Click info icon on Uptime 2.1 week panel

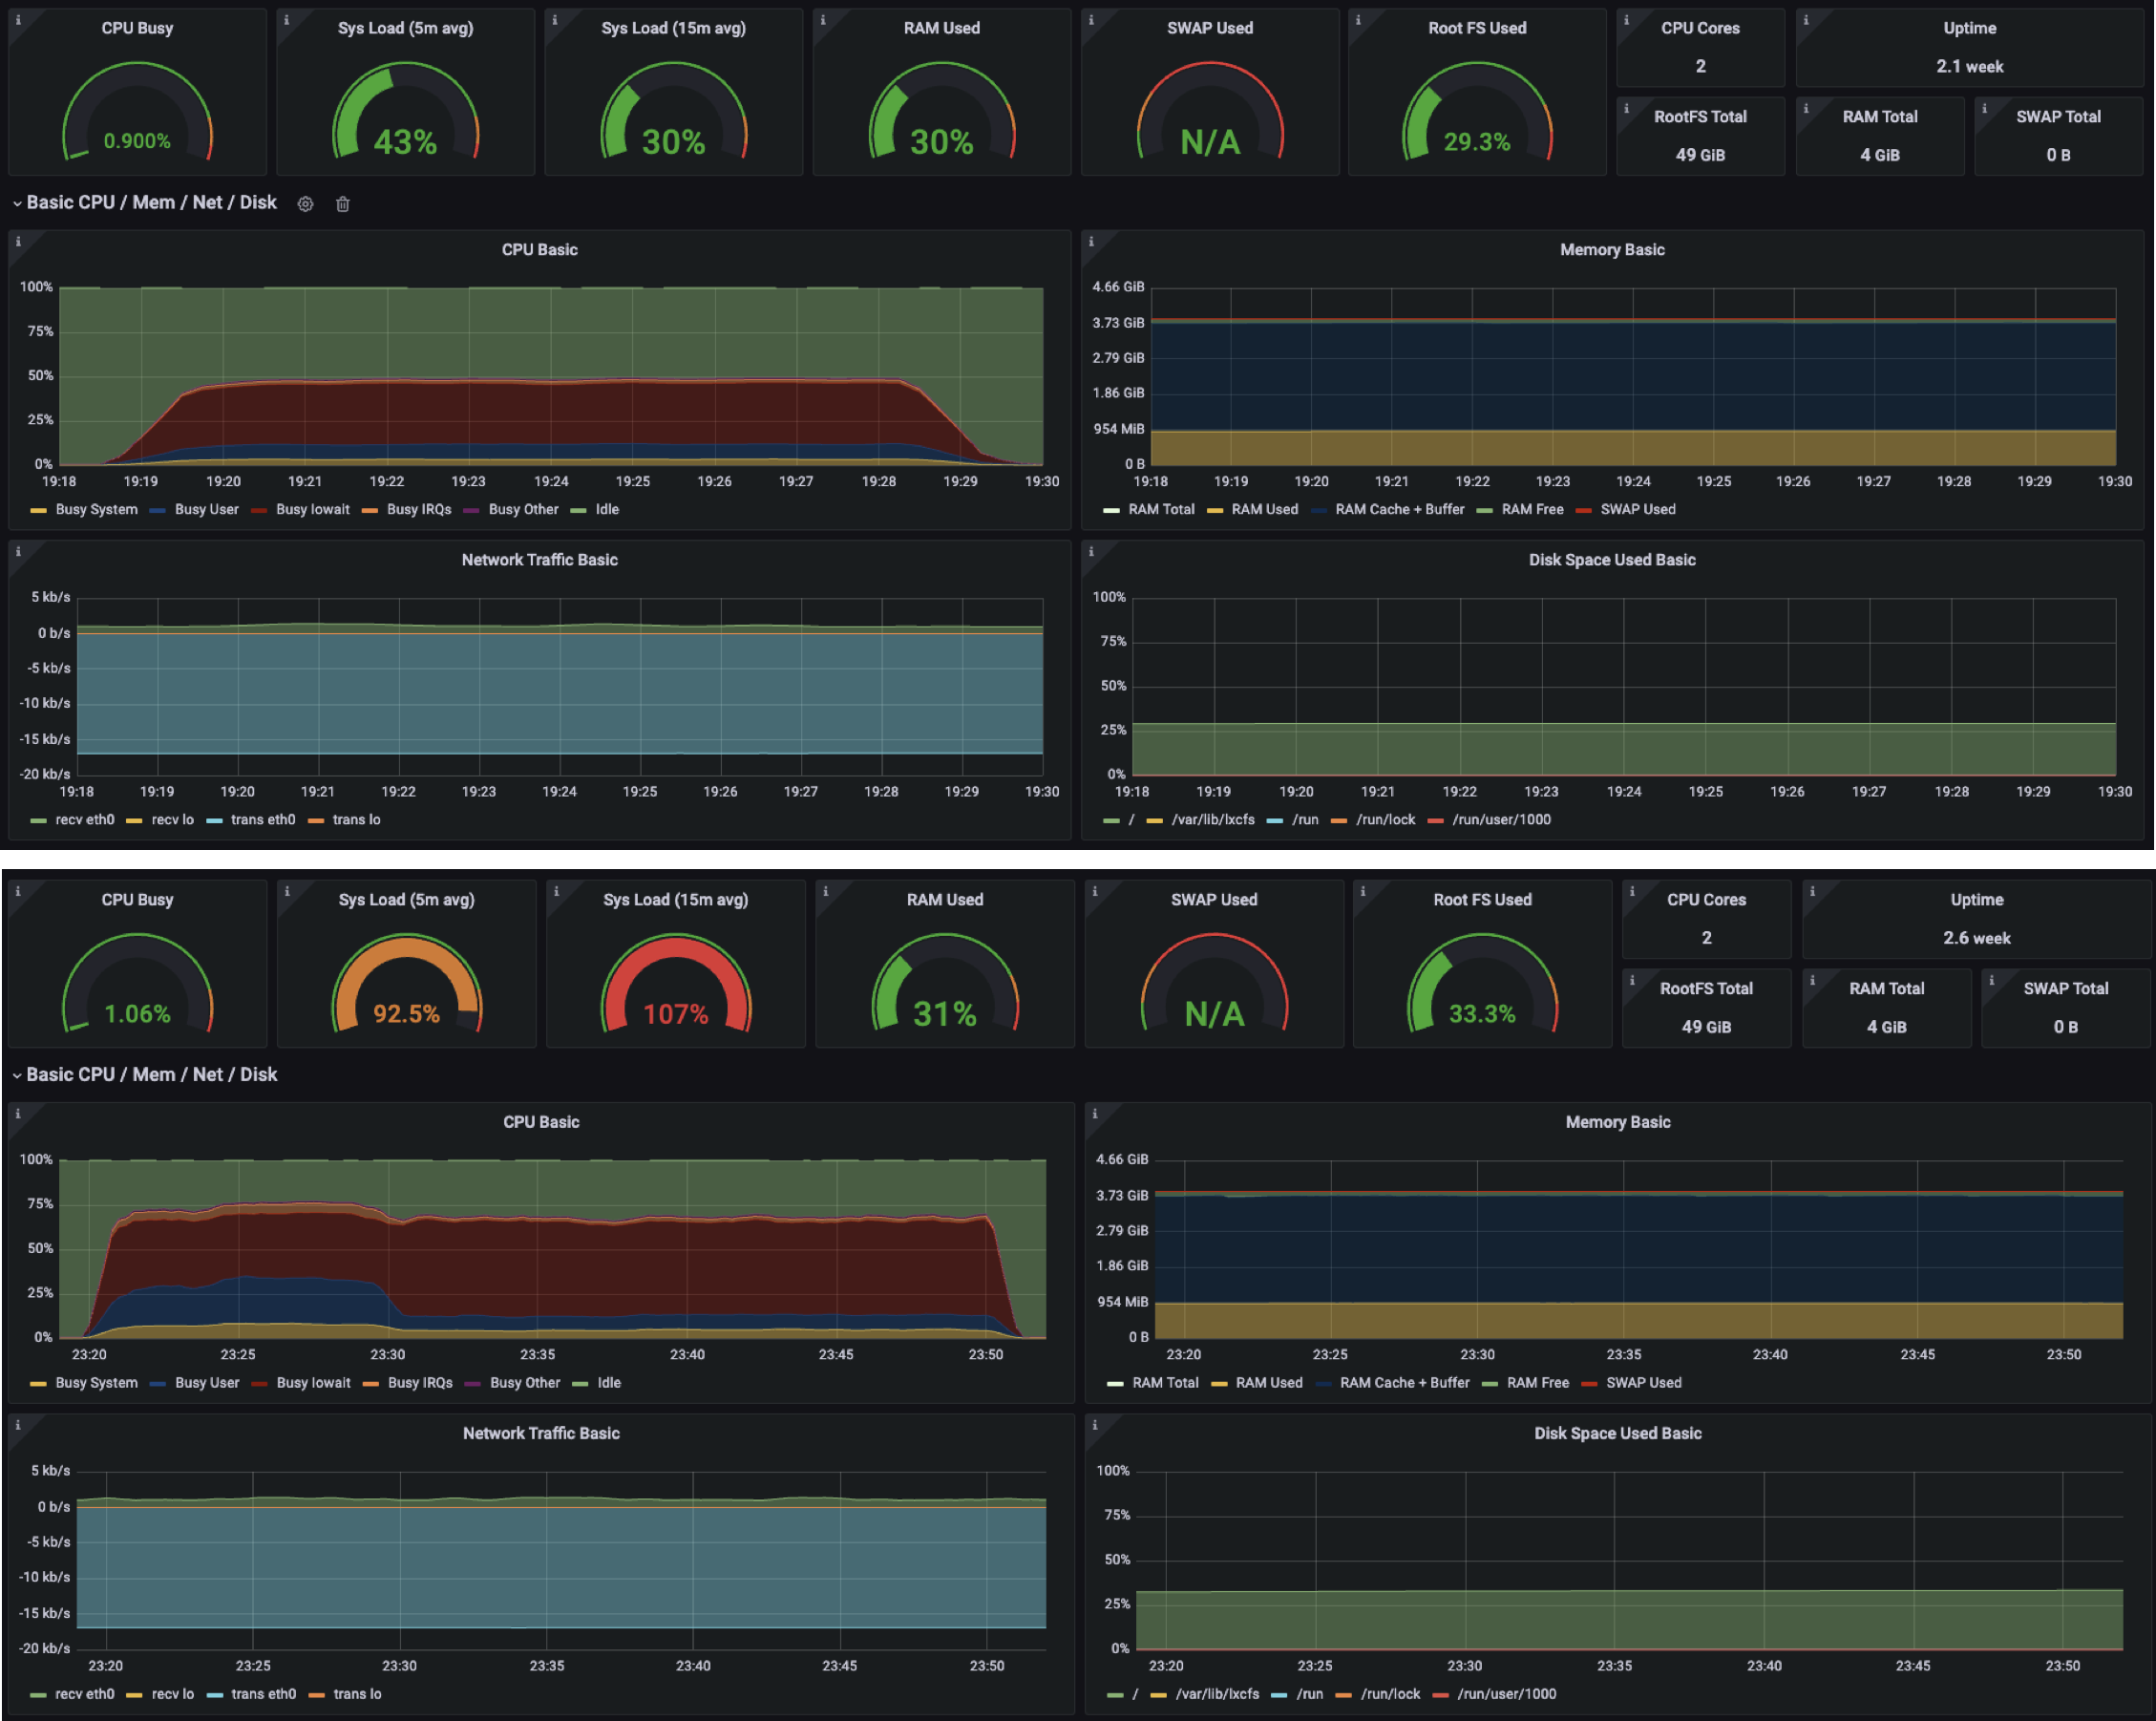[1806, 20]
